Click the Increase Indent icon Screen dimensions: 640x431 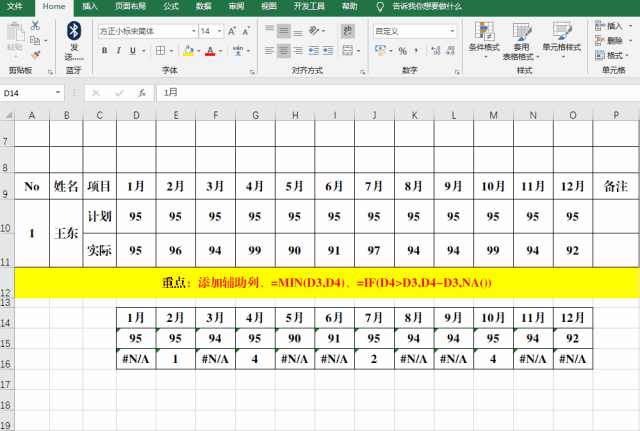(x=328, y=51)
